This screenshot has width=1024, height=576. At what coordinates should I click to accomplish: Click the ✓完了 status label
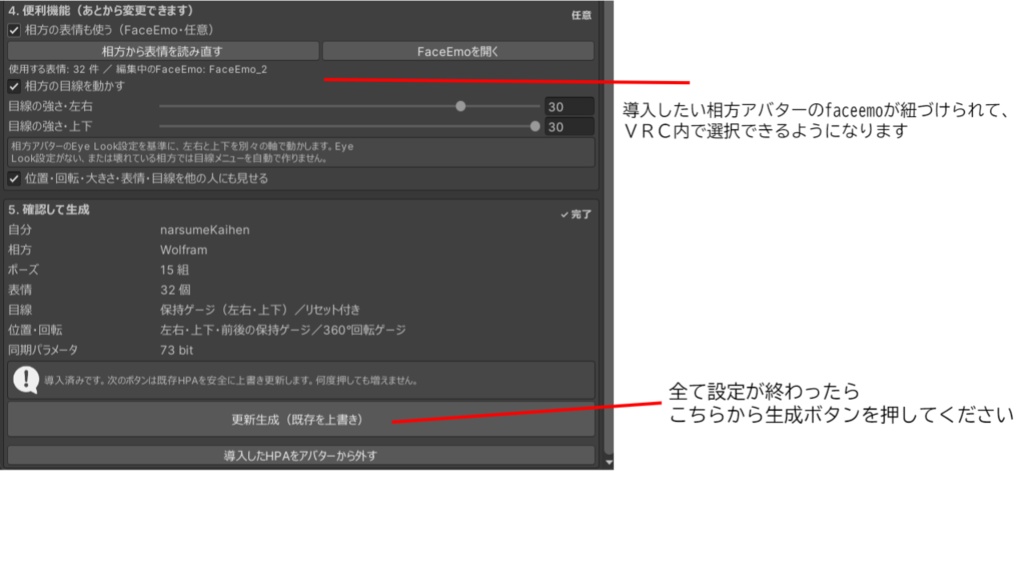576,214
